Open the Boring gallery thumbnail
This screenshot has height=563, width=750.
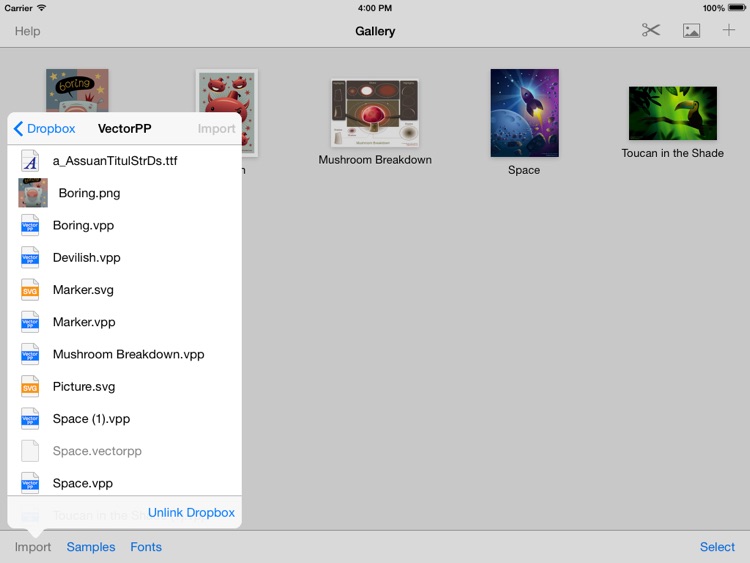click(x=77, y=90)
